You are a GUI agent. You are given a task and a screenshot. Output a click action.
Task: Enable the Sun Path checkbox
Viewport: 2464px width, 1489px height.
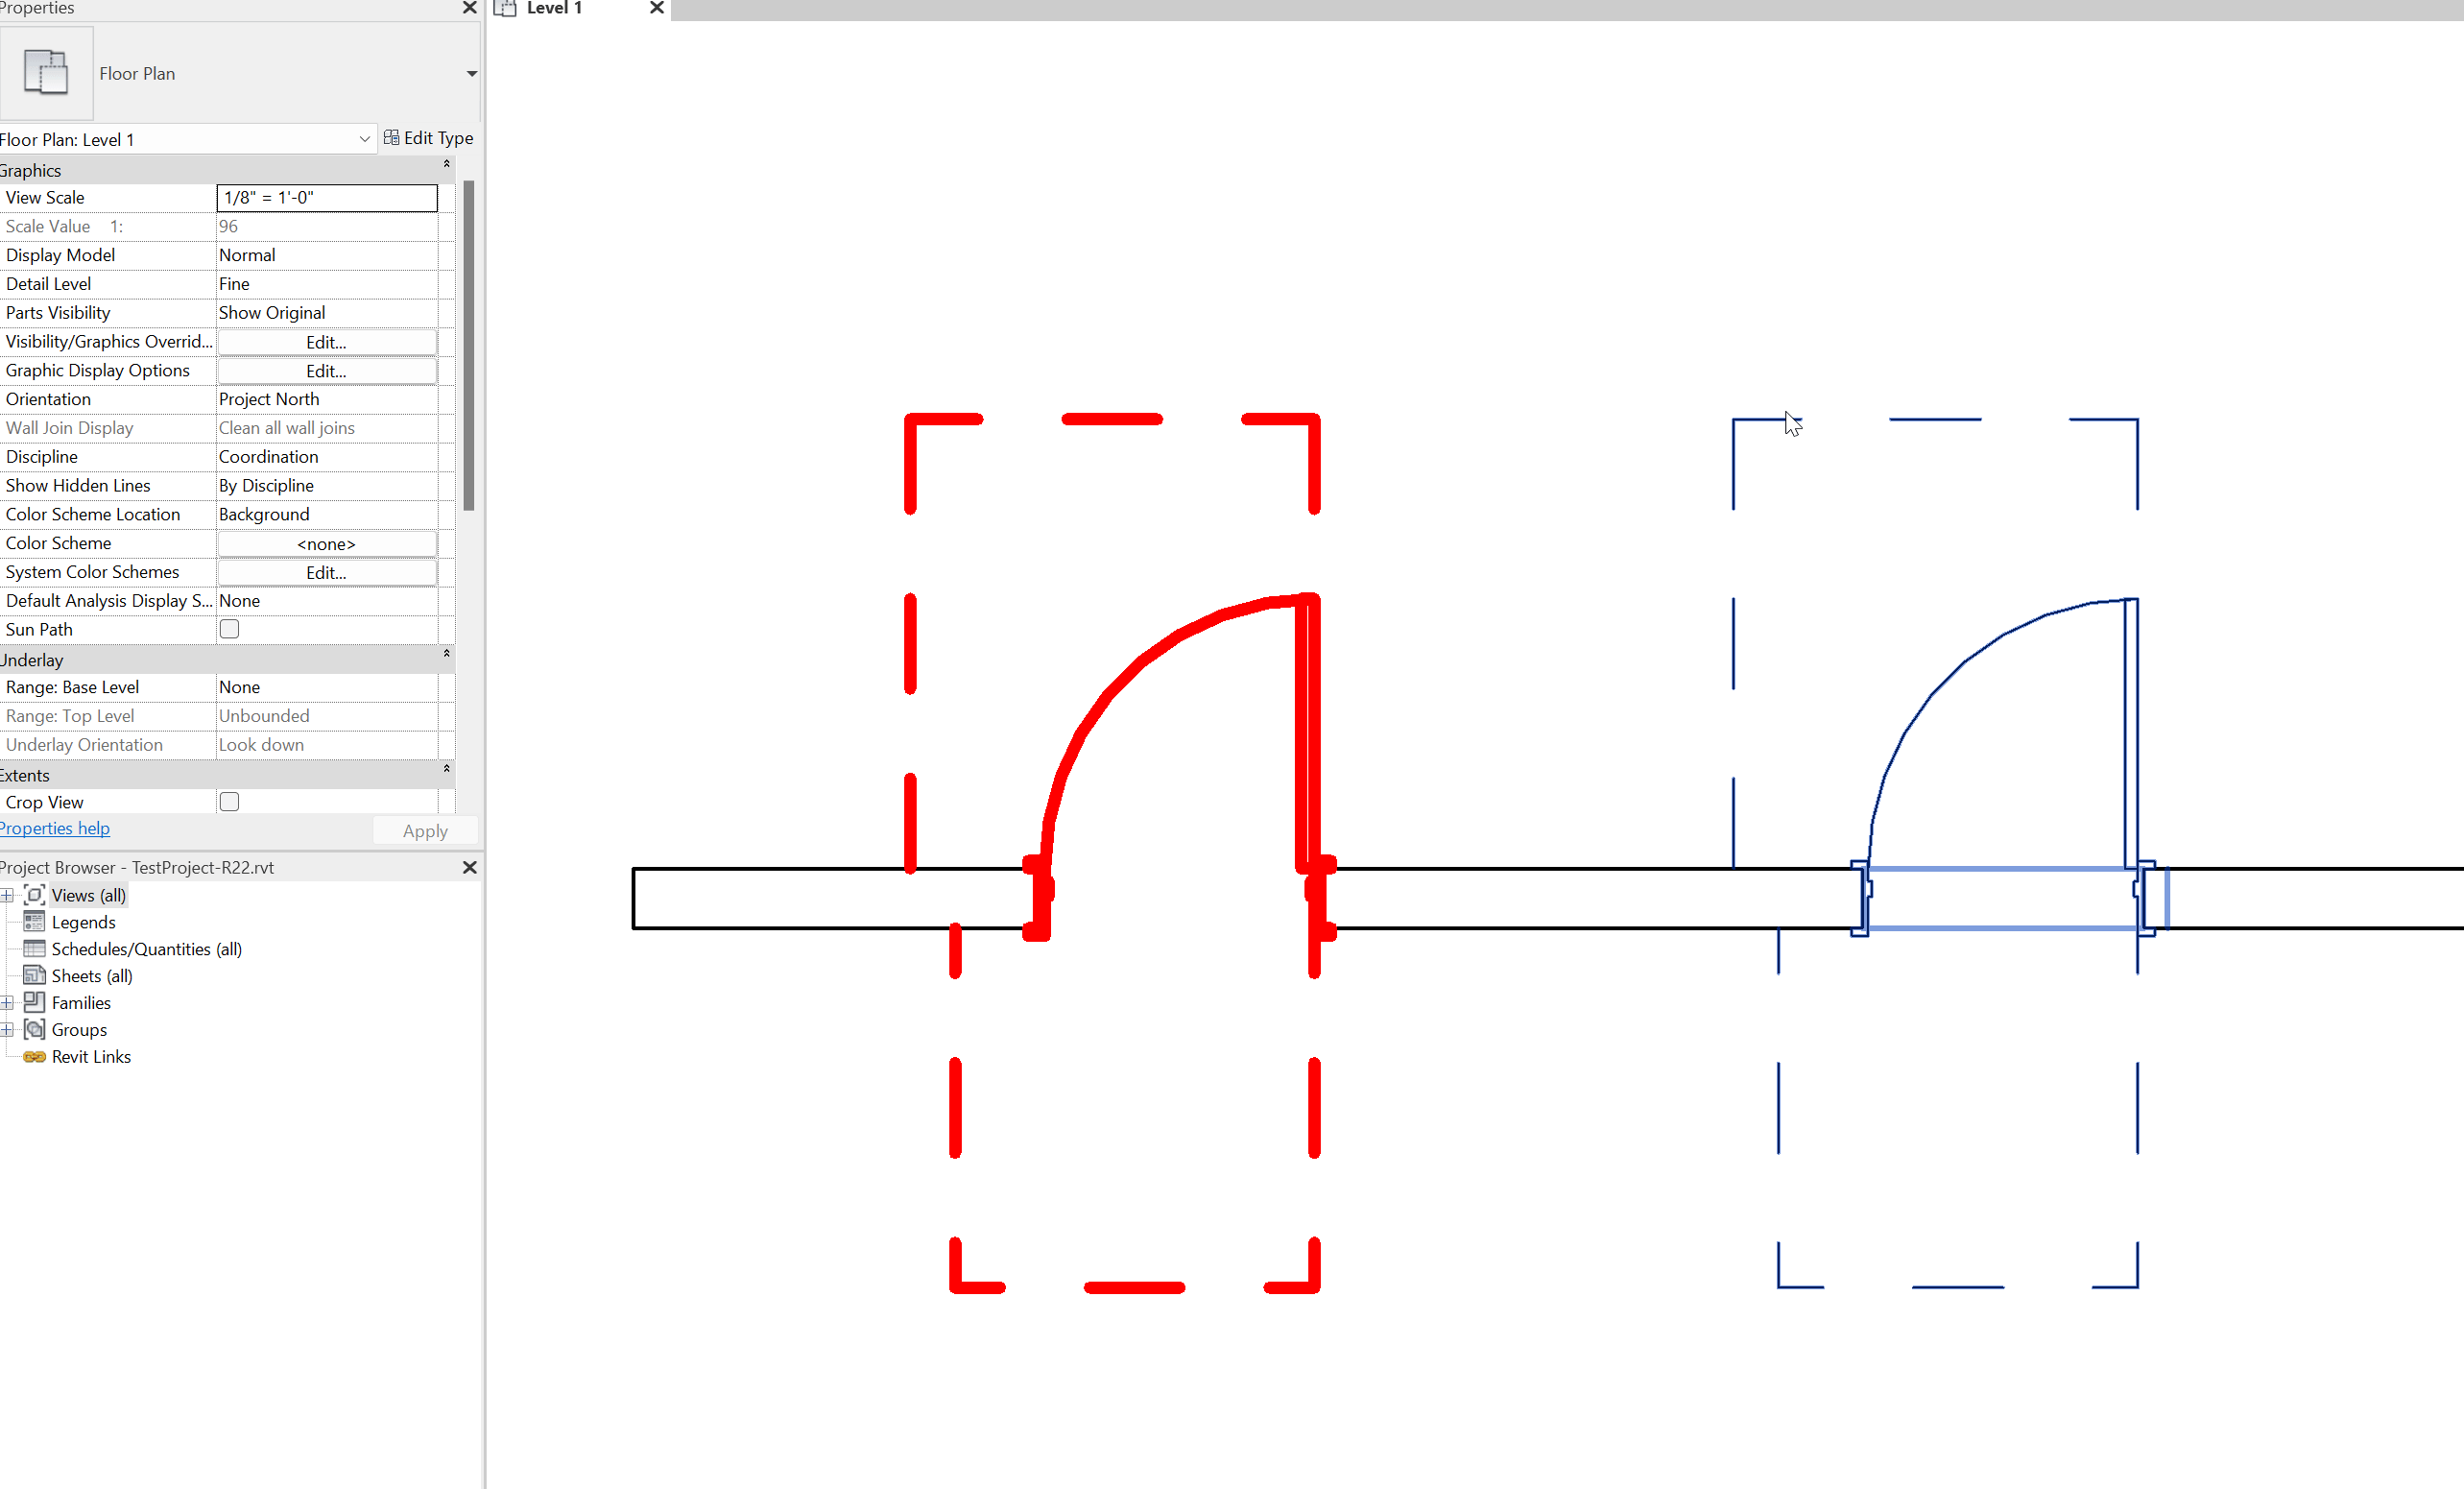229,629
